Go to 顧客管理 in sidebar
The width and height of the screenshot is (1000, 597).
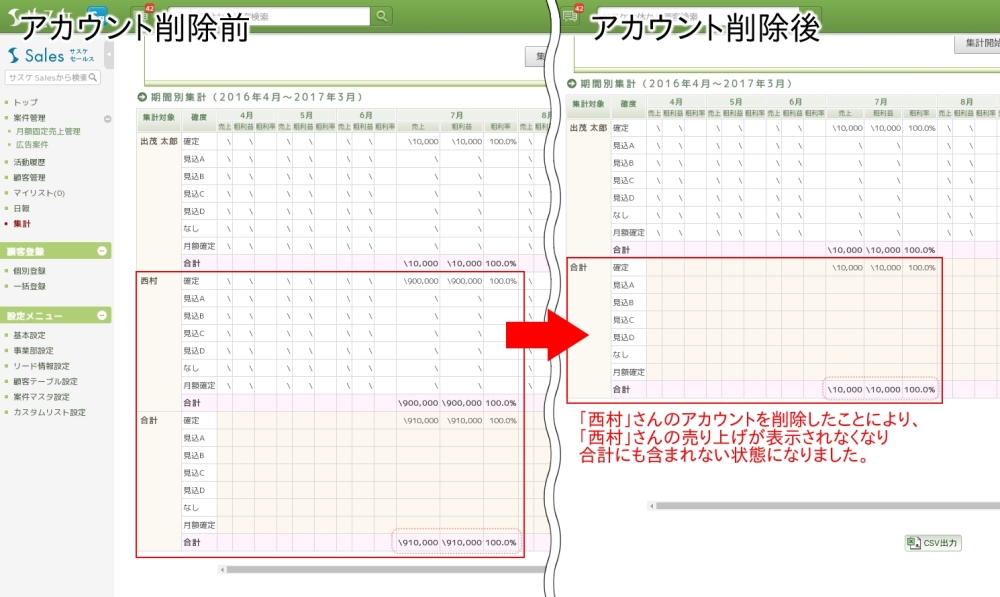29,177
